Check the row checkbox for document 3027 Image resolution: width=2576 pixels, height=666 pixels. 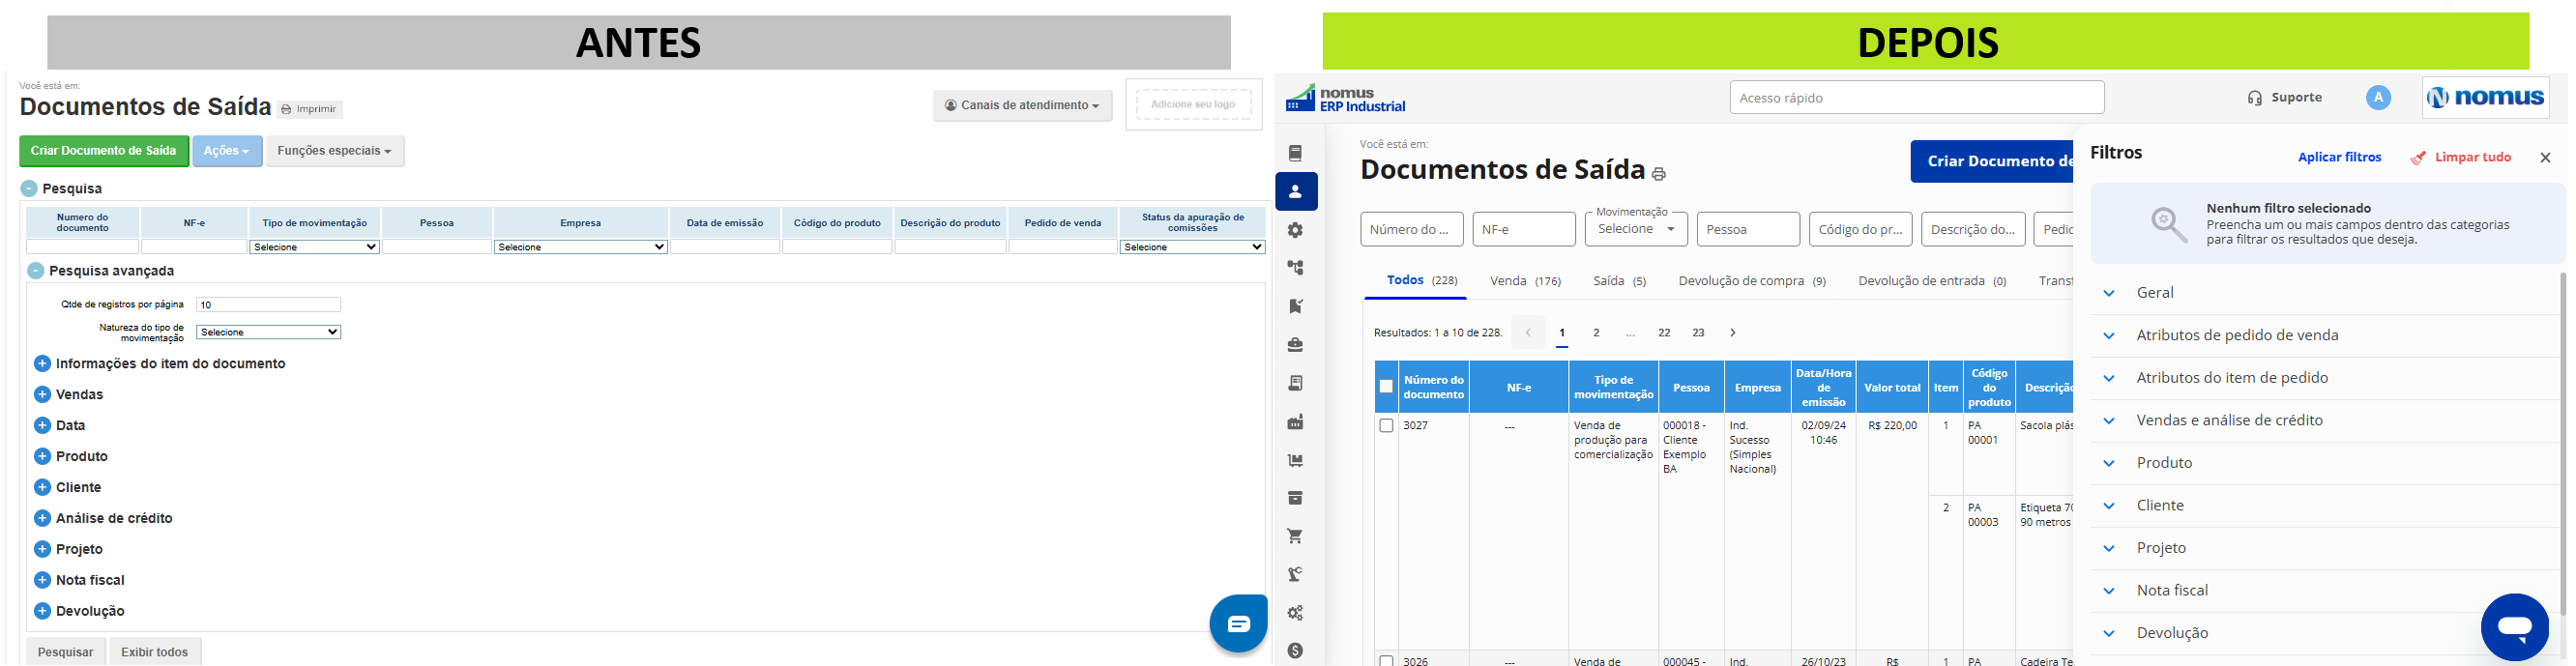coord(1386,426)
